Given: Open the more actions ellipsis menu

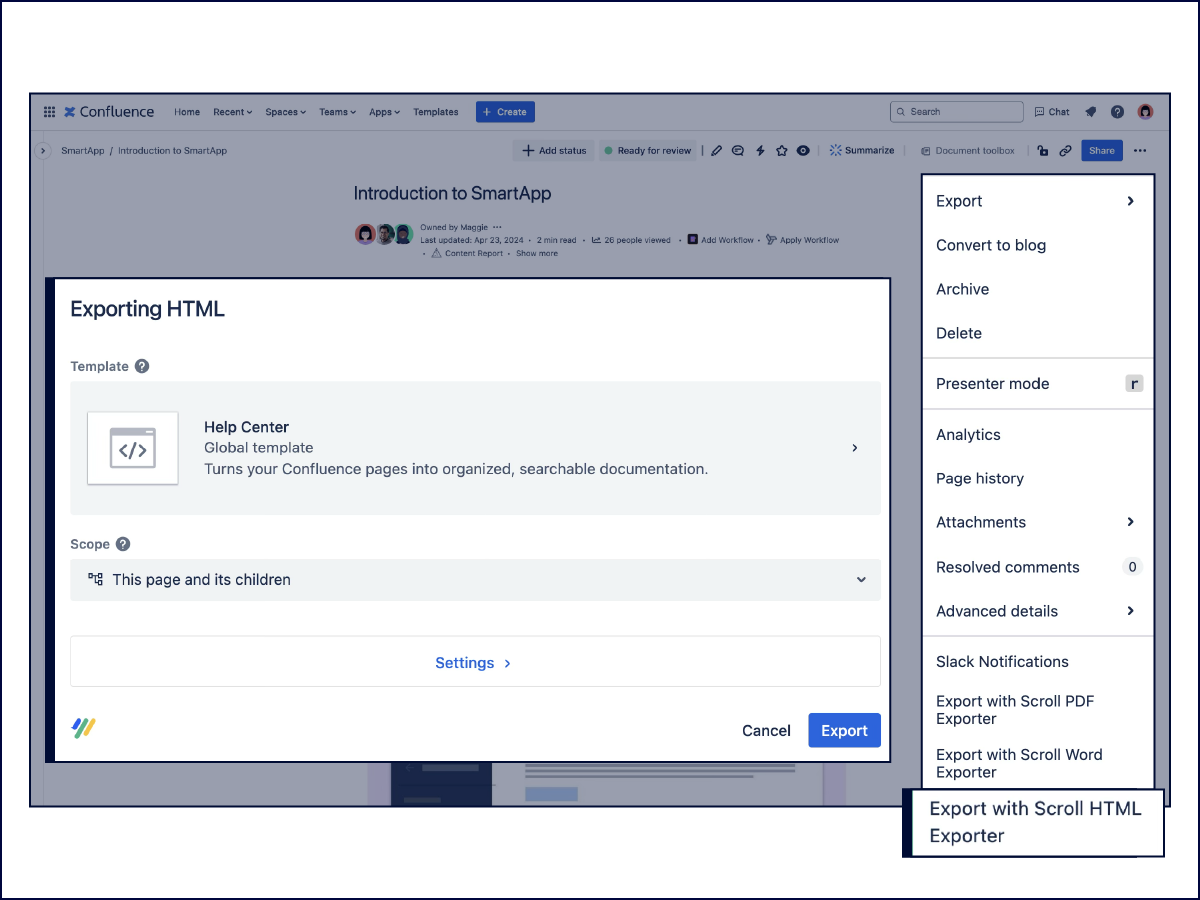Looking at the screenshot, I should (1141, 151).
